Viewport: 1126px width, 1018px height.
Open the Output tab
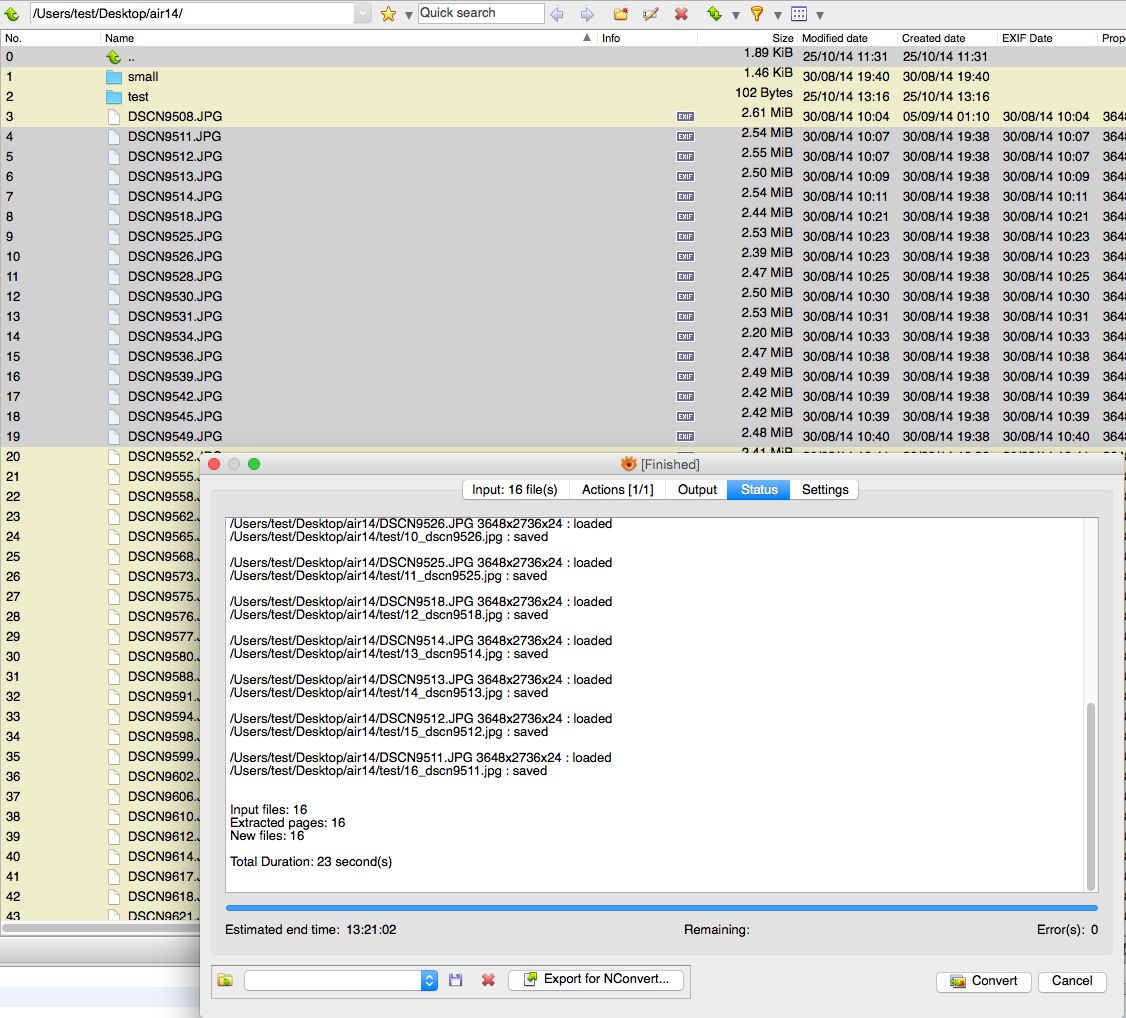click(697, 490)
